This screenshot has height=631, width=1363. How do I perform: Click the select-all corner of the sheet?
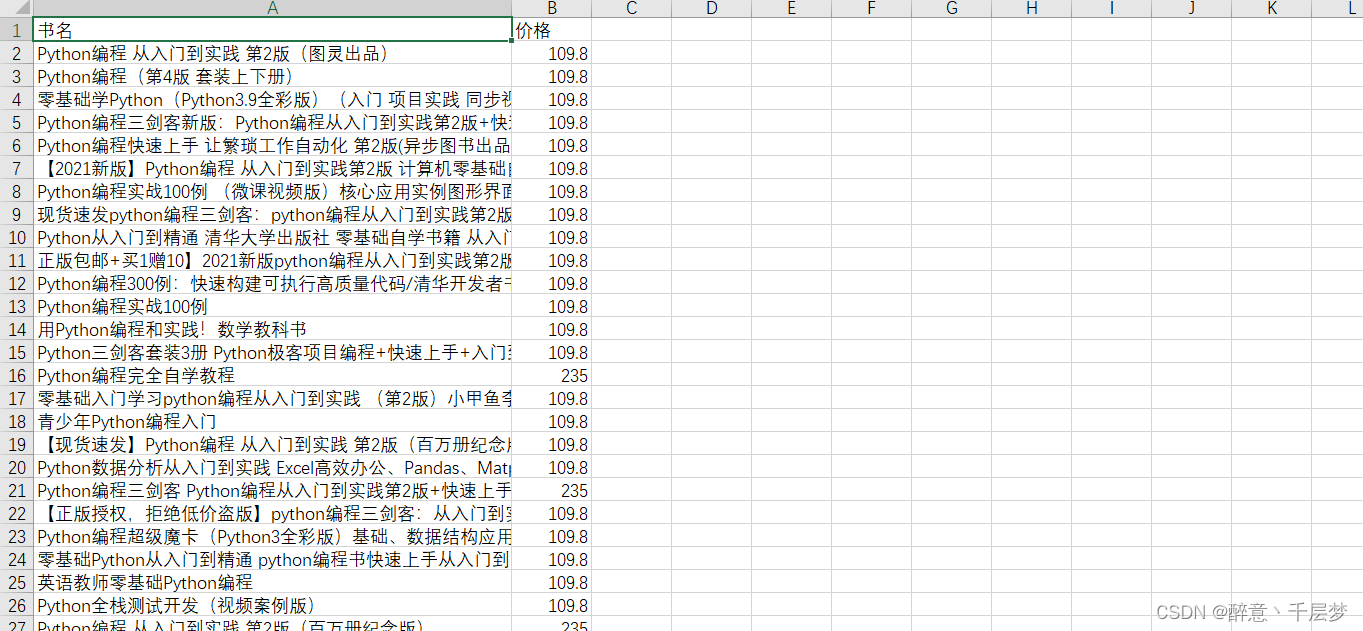[x=16, y=8]
